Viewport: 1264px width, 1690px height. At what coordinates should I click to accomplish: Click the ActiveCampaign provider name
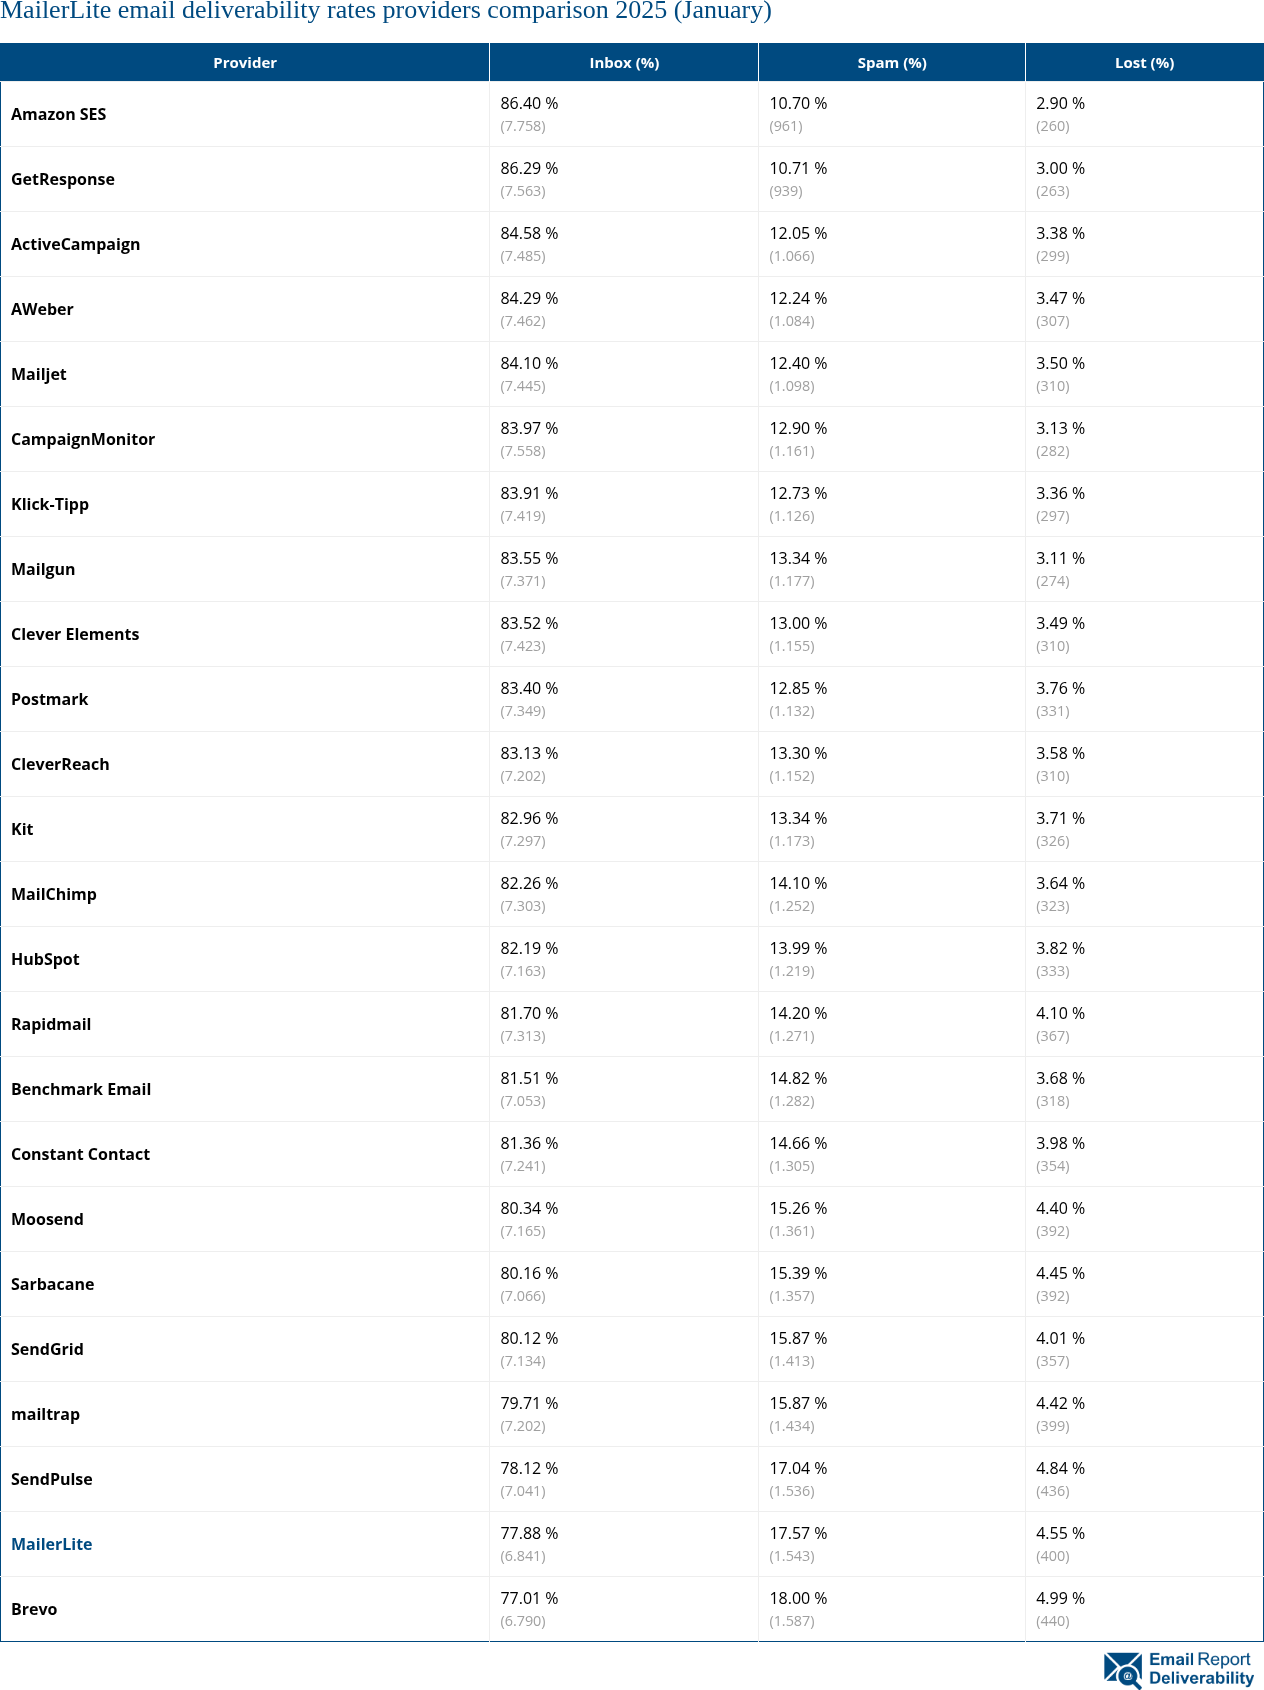point(76,244)
